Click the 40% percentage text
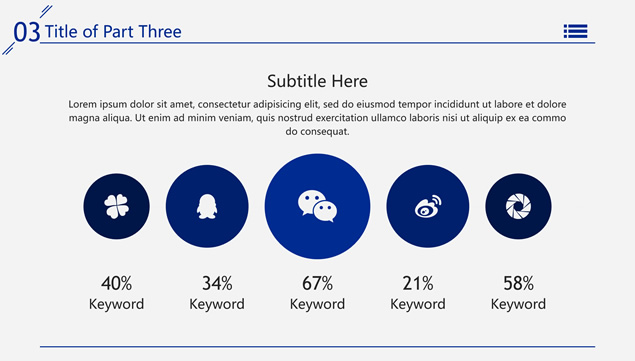 (x=117, y=283)
